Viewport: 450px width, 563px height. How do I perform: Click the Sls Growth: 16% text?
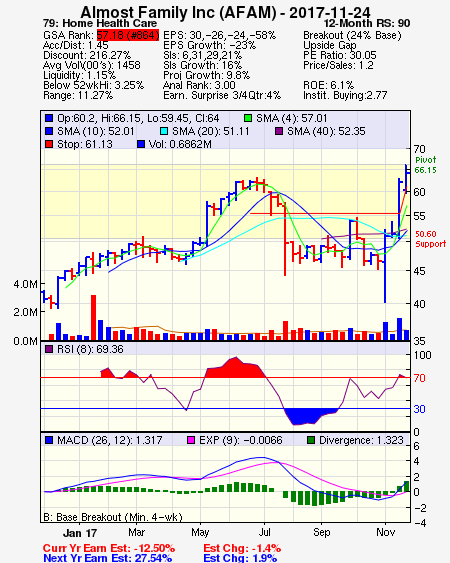click(x=203, y=65)
